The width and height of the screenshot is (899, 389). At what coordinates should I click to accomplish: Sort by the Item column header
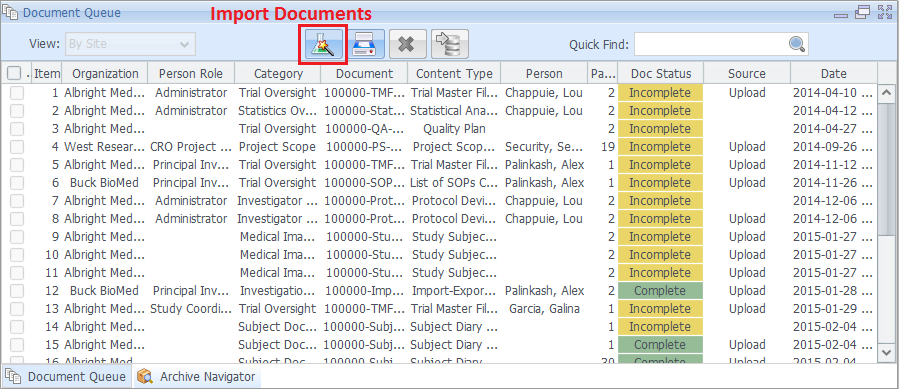click(47, 73)
